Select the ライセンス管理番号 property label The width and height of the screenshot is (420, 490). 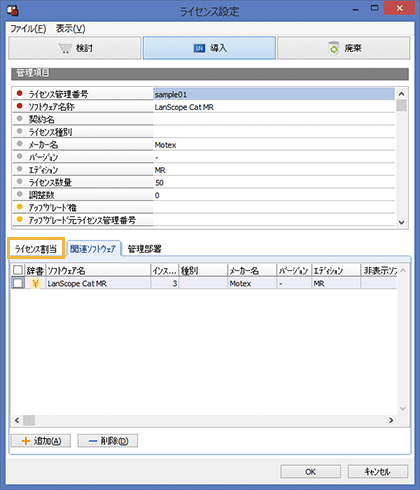click(x=58, y=94)
